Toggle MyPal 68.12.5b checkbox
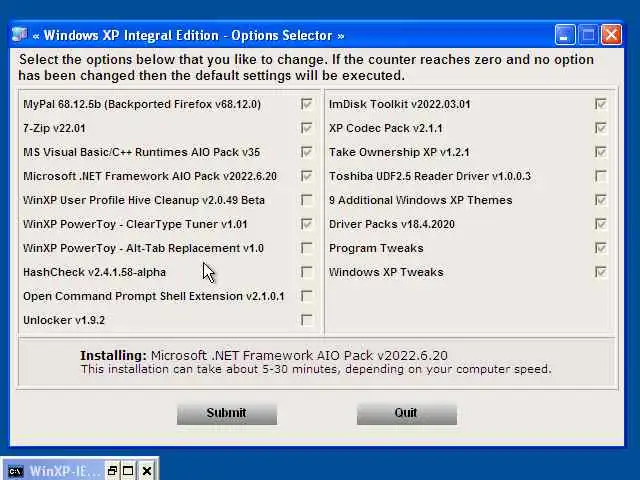 pos(307,104)
